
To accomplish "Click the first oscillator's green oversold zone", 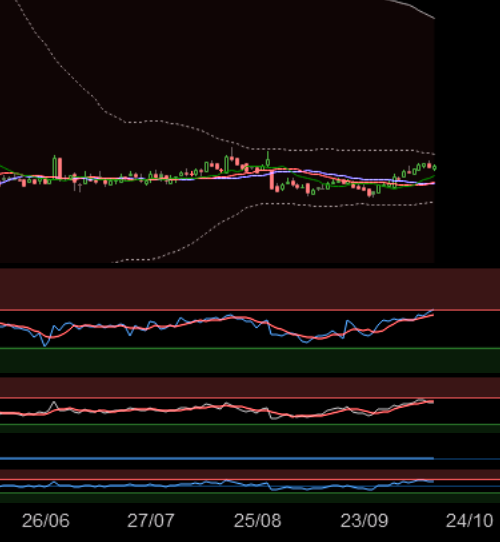I will click(x=250, y=361).
